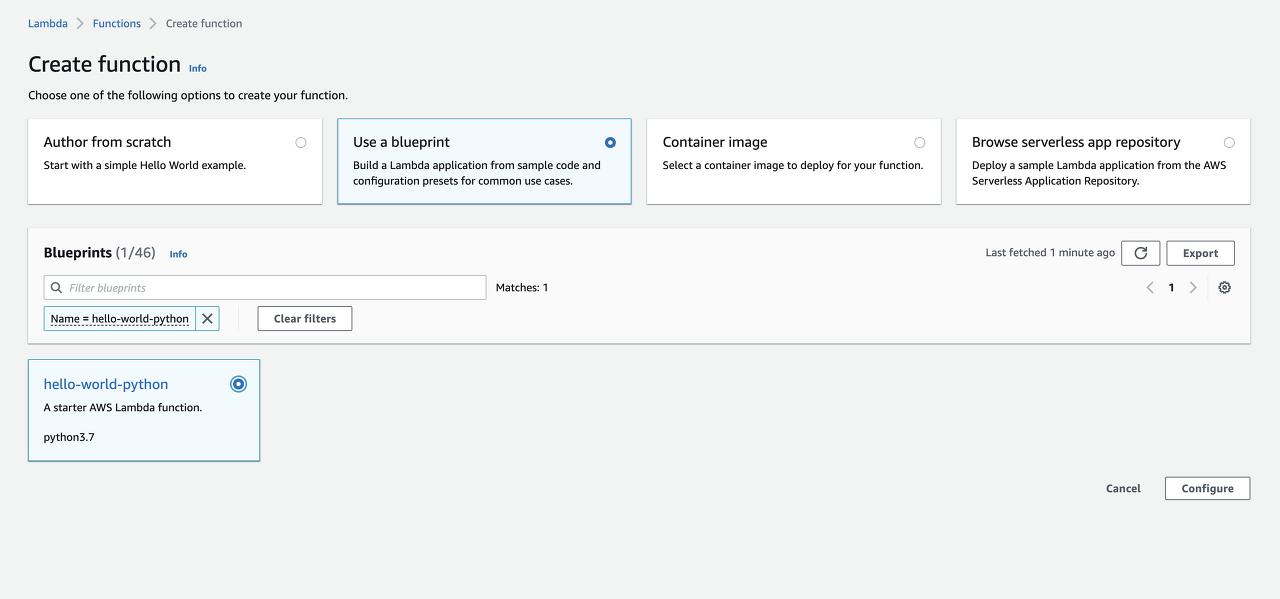This screenshot has height=599, width=1280.
Task: Open blueprint preferences gear icon
Action: 1224,287
